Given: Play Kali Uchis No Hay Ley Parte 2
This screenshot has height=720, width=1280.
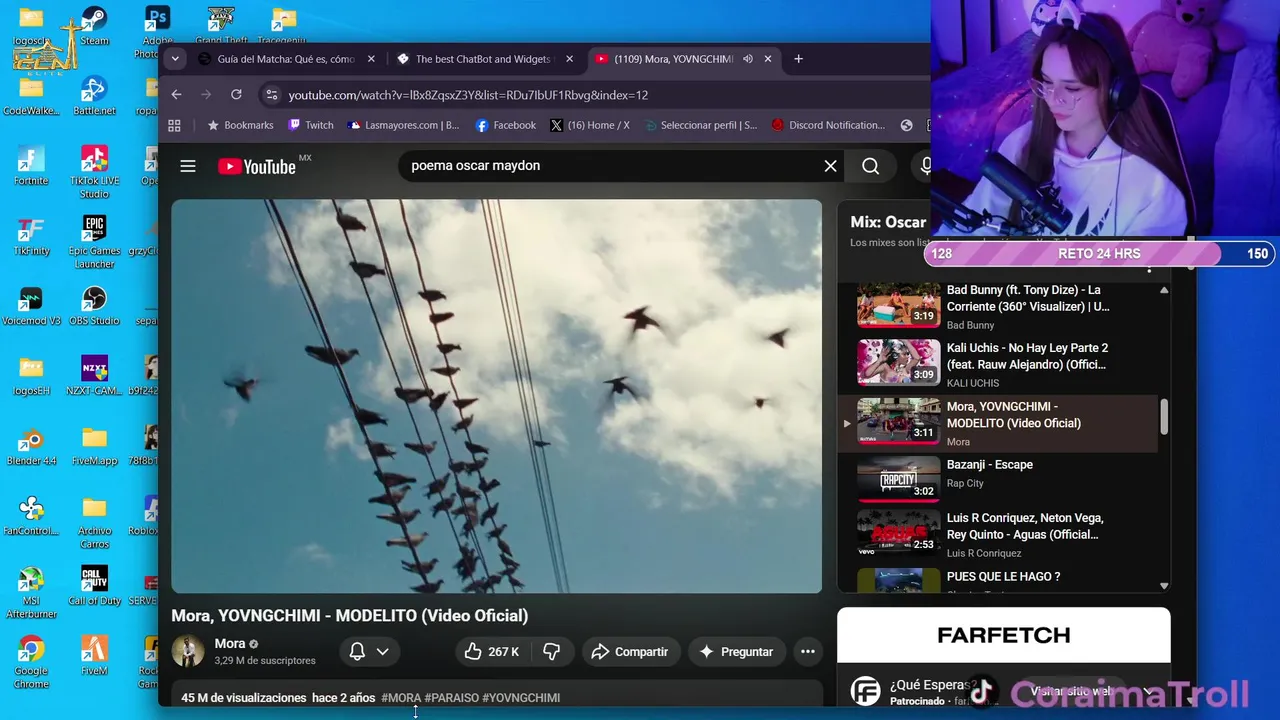Looking at the screenshot, I should [x=1000, y=364].
